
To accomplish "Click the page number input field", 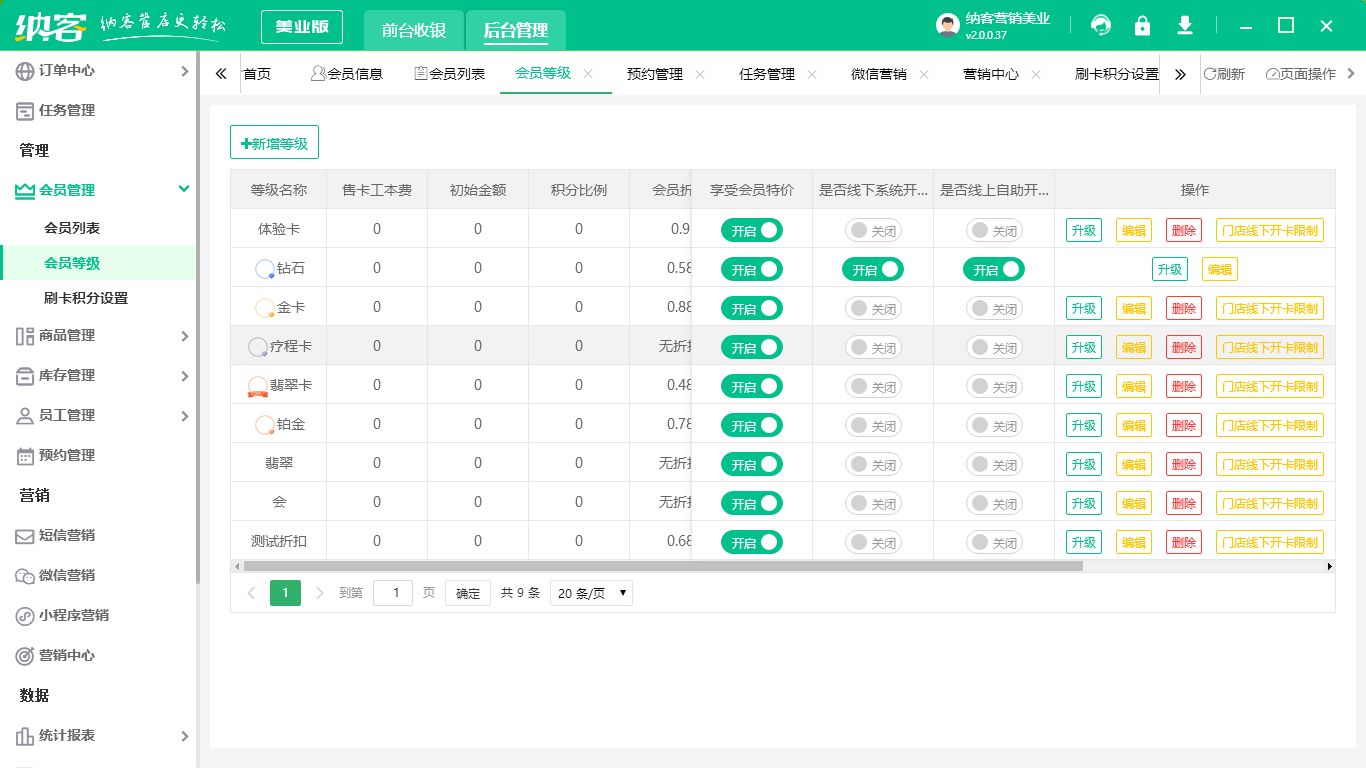I will pos(393,592).
